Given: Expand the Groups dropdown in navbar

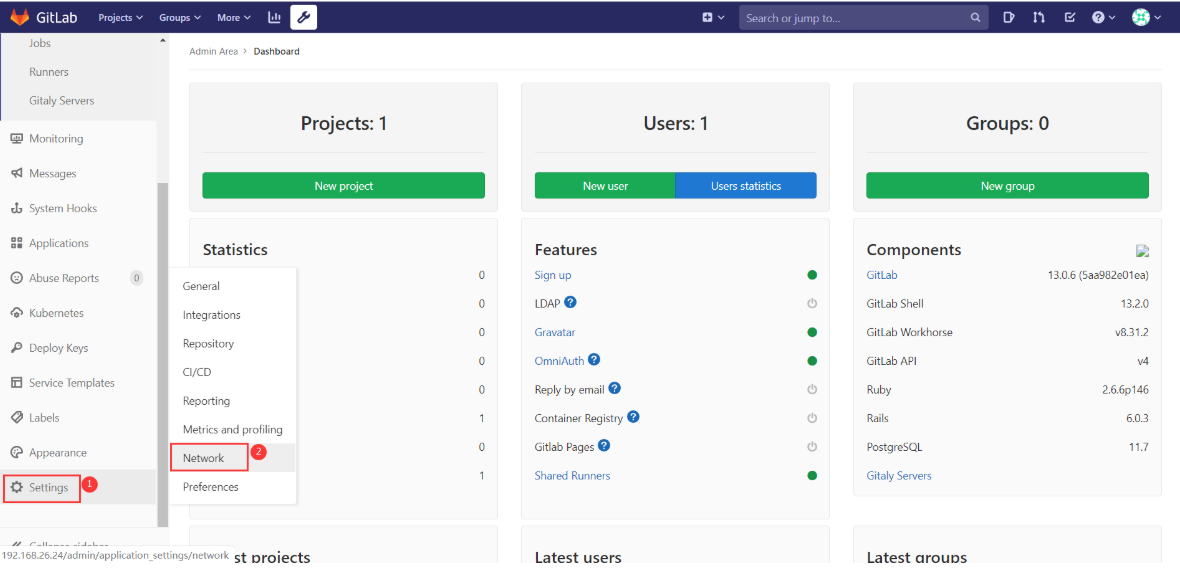Looking at the screenshot, I should click(180, 17).
